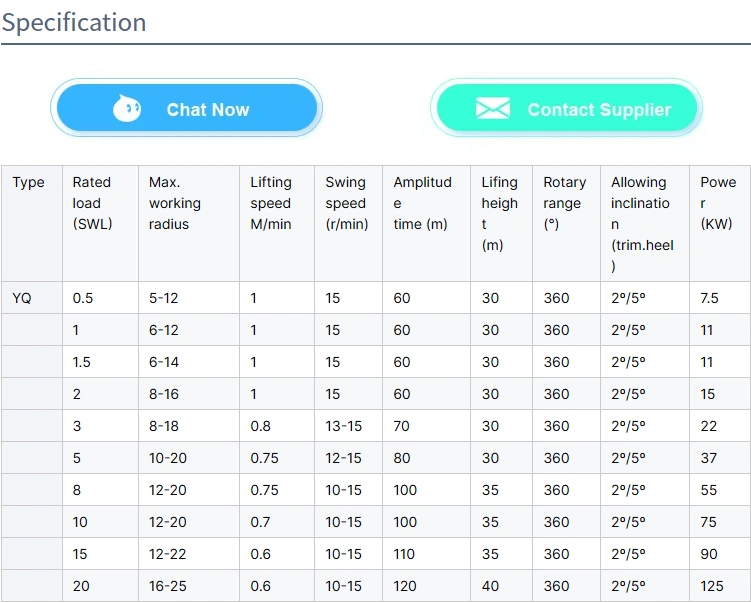This screenshot has width=751, height=603.
Task: Click the Specification heading
Action: click(x=74, y=22)
